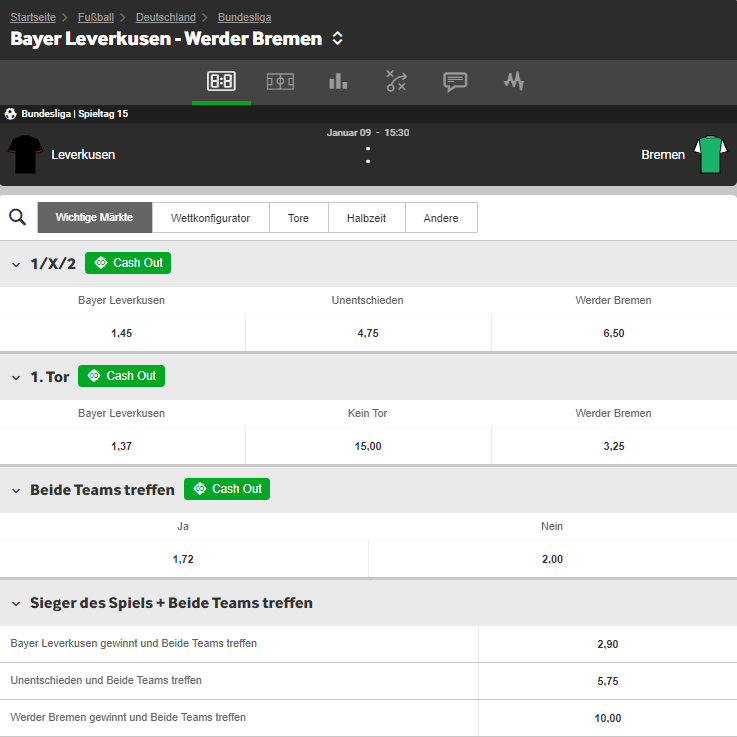This screenshot has width=737, height=737.
Task: Click the market search magnifier icon
Action: 17,217
